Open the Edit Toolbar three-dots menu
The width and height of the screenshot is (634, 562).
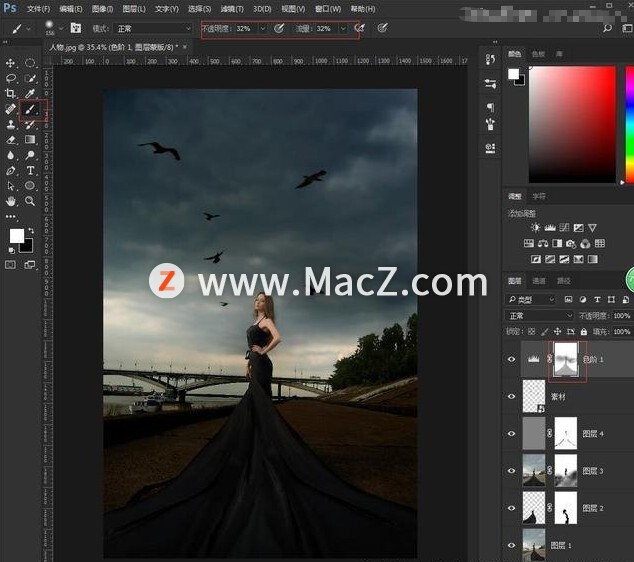pos(11,217)
